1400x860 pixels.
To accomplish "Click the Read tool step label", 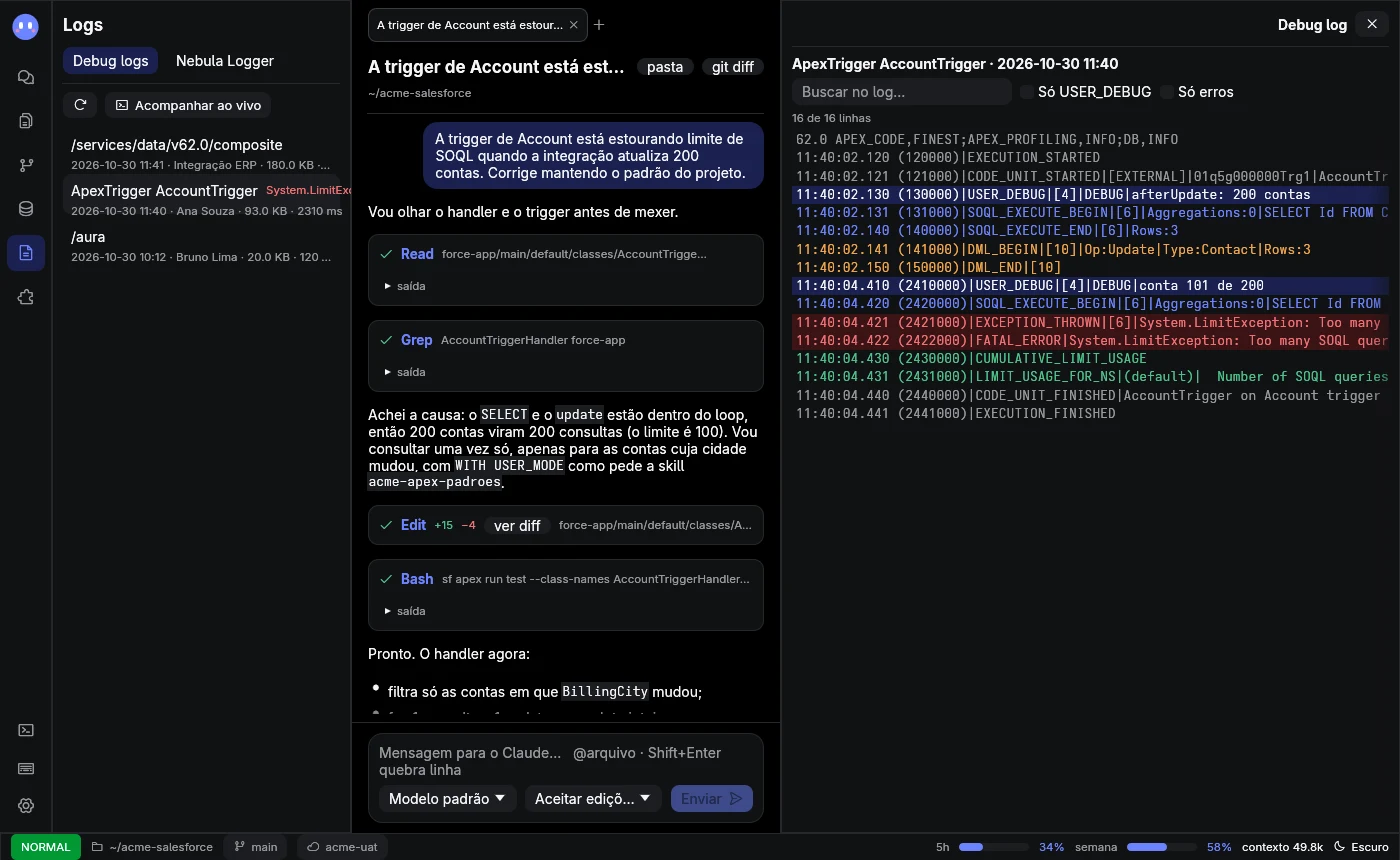I will 417,254.
